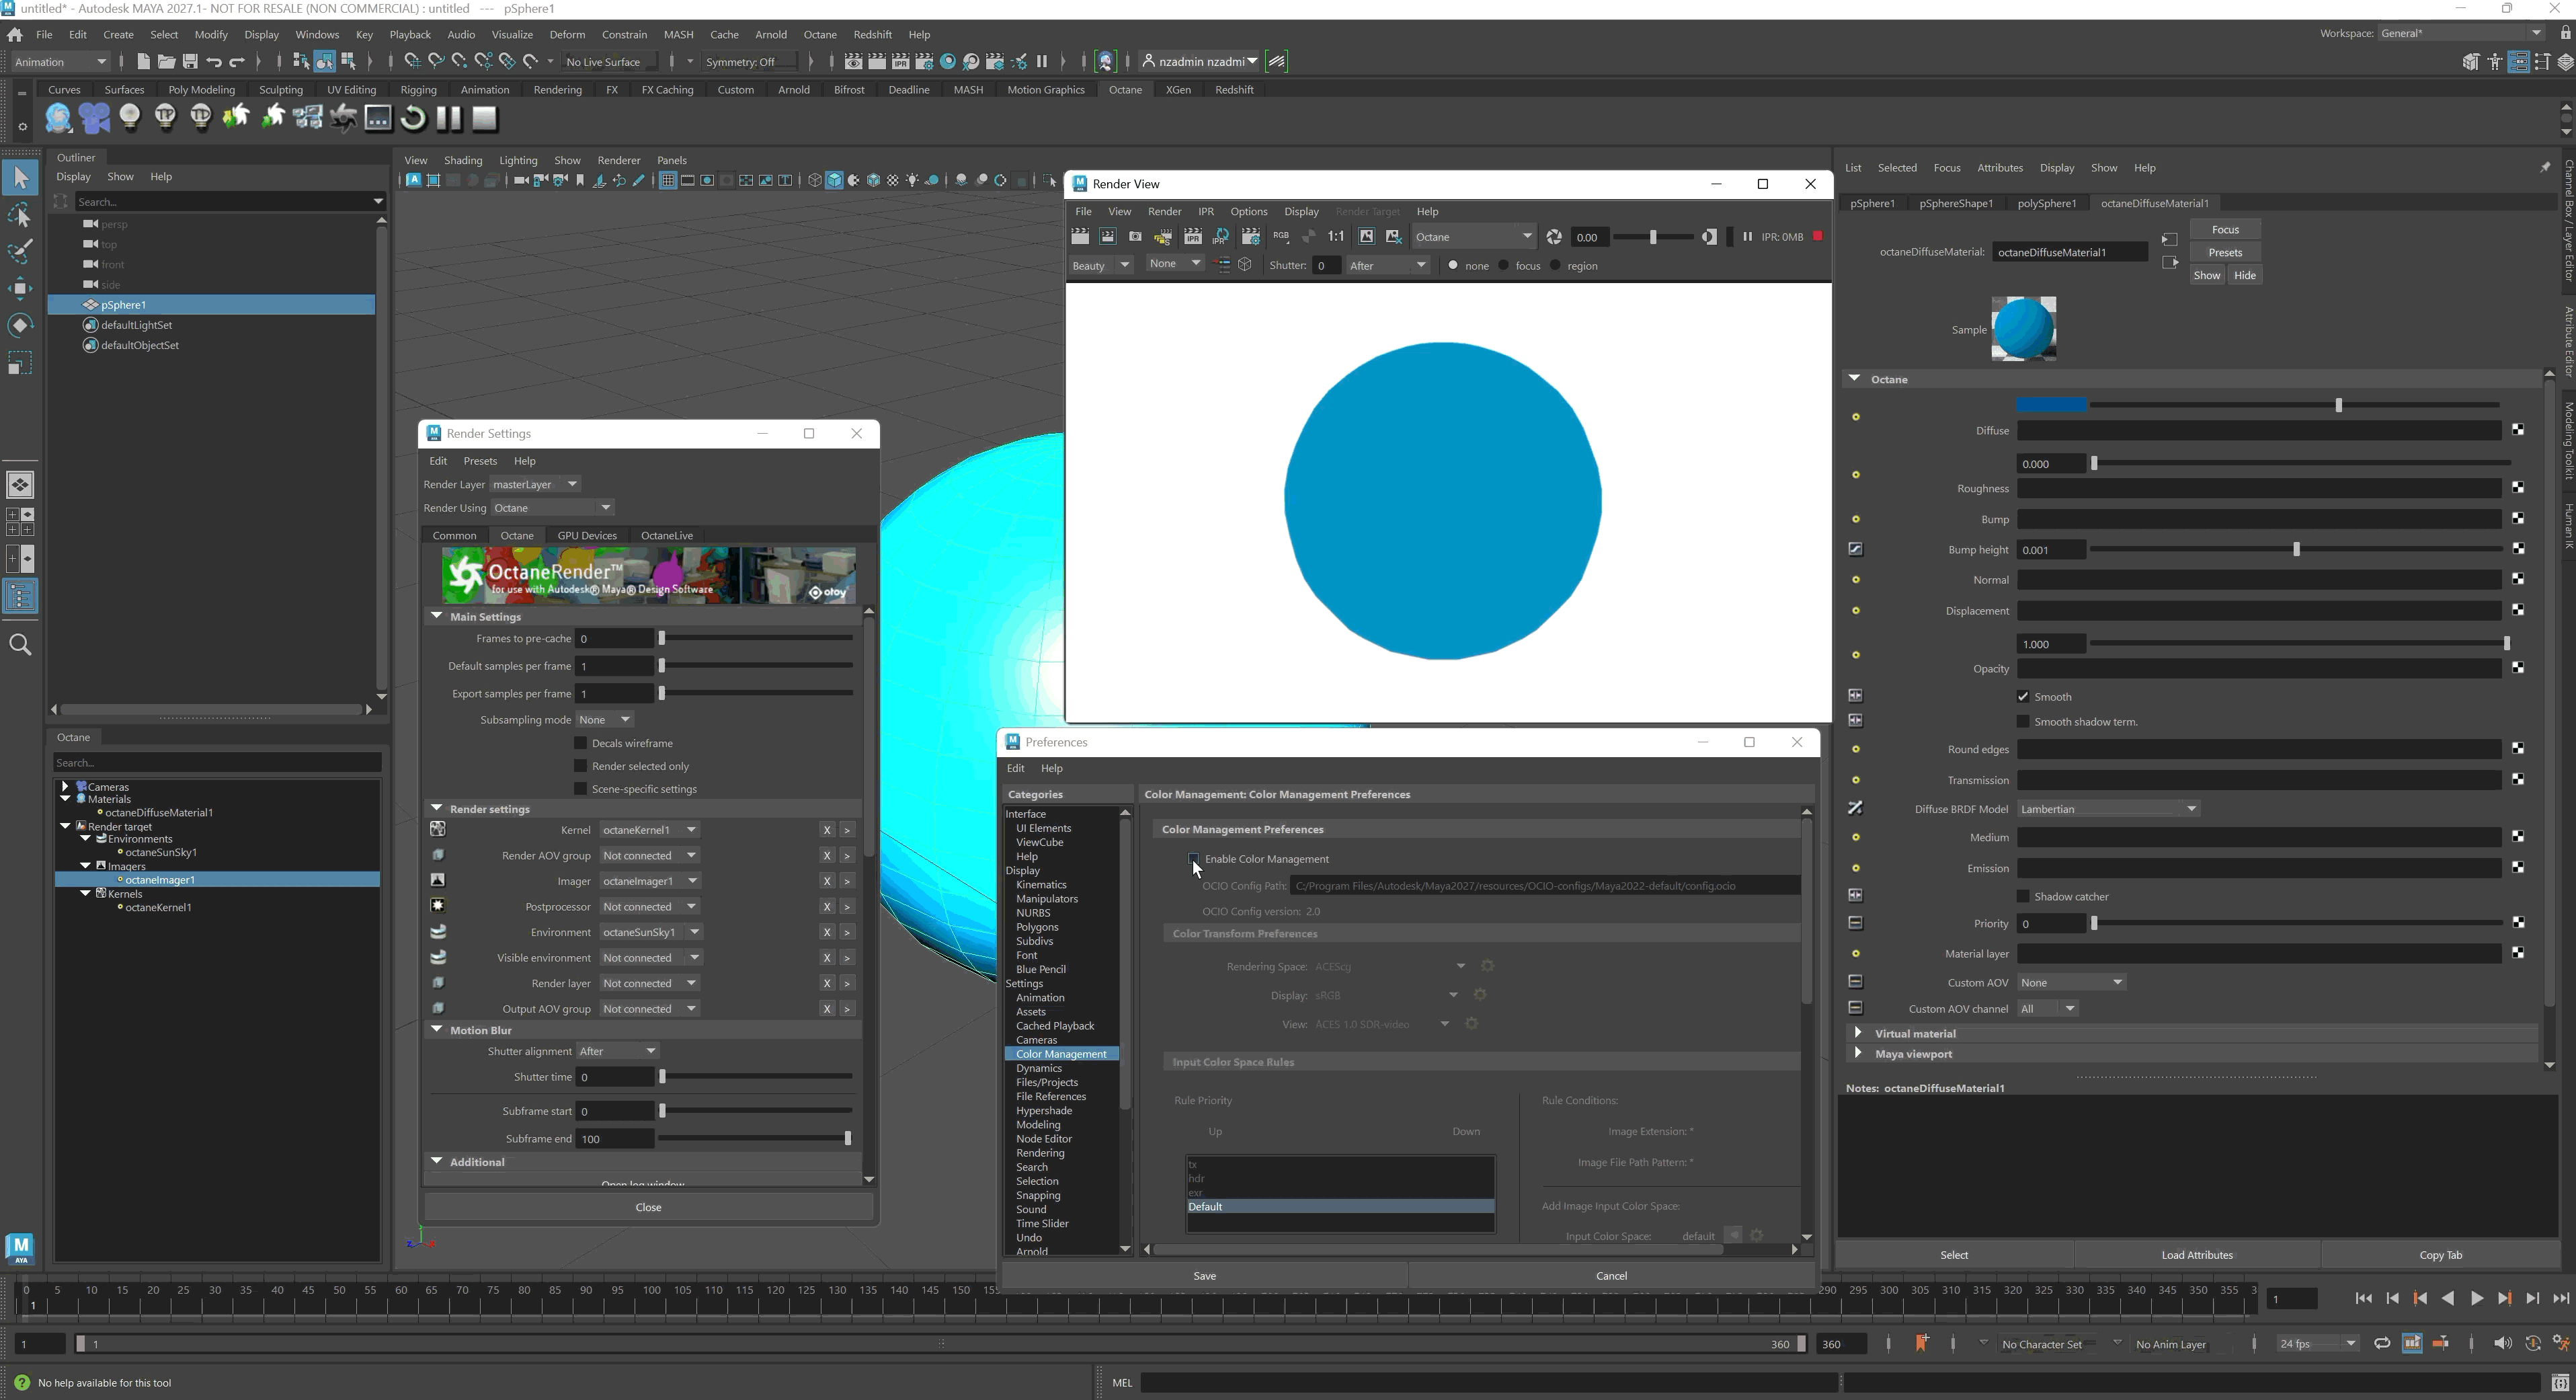Viewport: 2576px width, 1400px height.
Task: Enable Smooth shadow term. checkbox
Action: pyautogui.click(x=2023, y=722)
